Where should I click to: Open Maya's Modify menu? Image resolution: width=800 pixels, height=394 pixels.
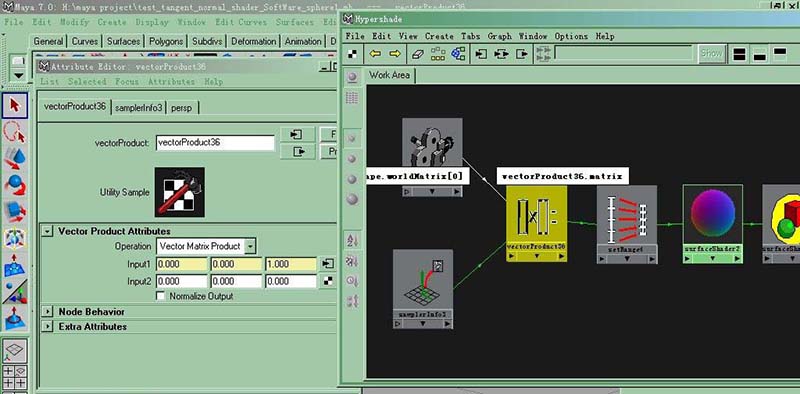74,22
